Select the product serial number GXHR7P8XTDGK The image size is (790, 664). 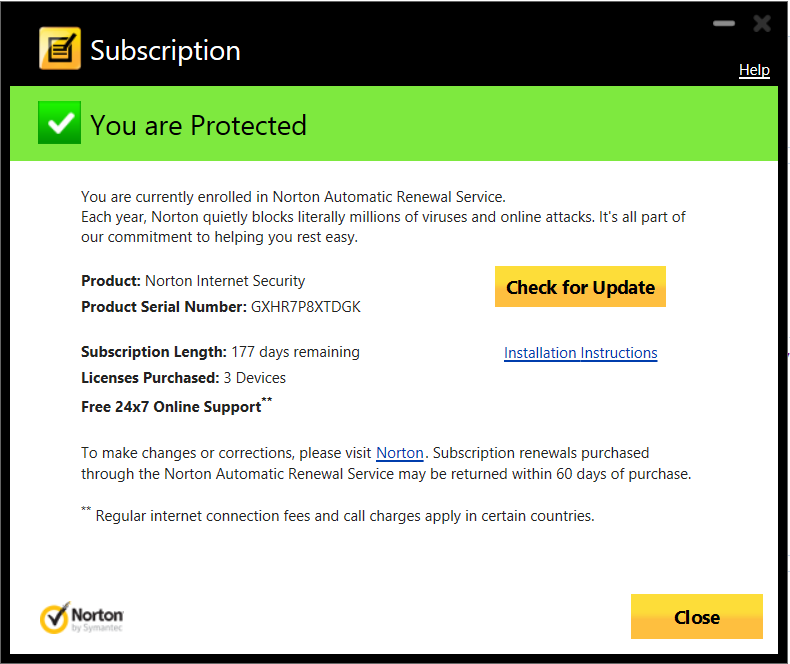coord(305,307)
